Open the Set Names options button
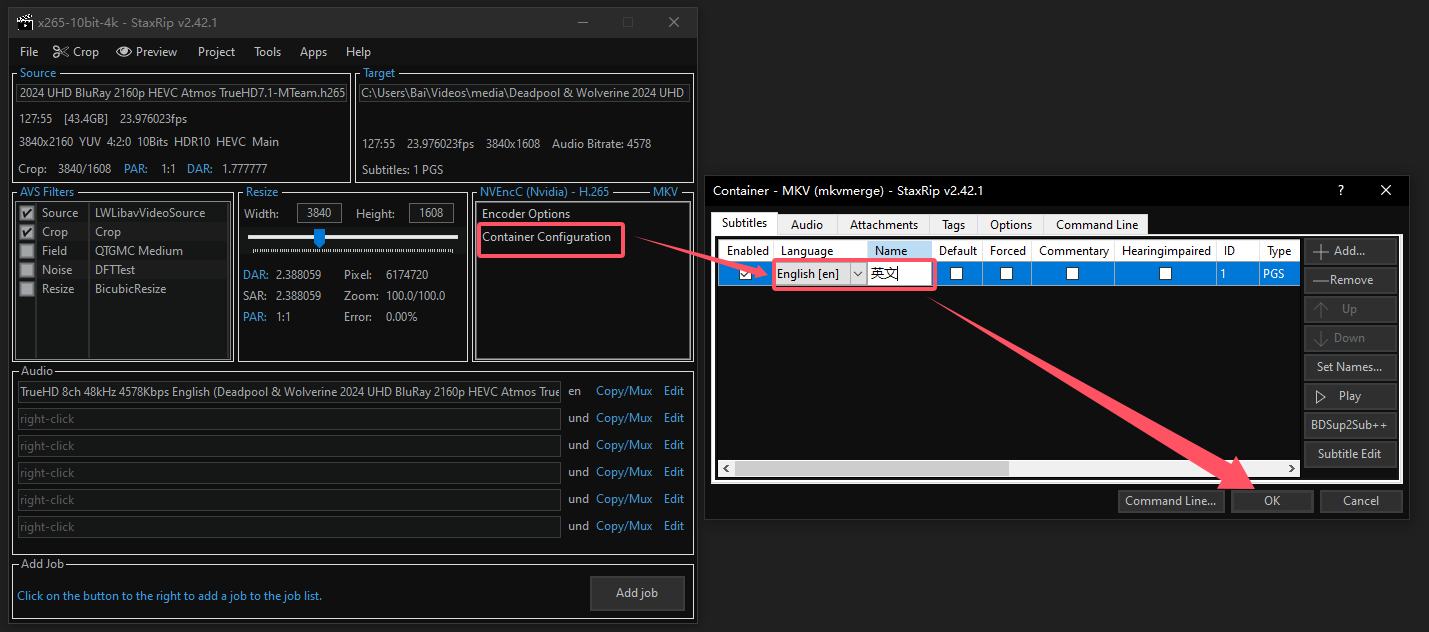This screenshot has width=1429, height=632. (1349, 367)
